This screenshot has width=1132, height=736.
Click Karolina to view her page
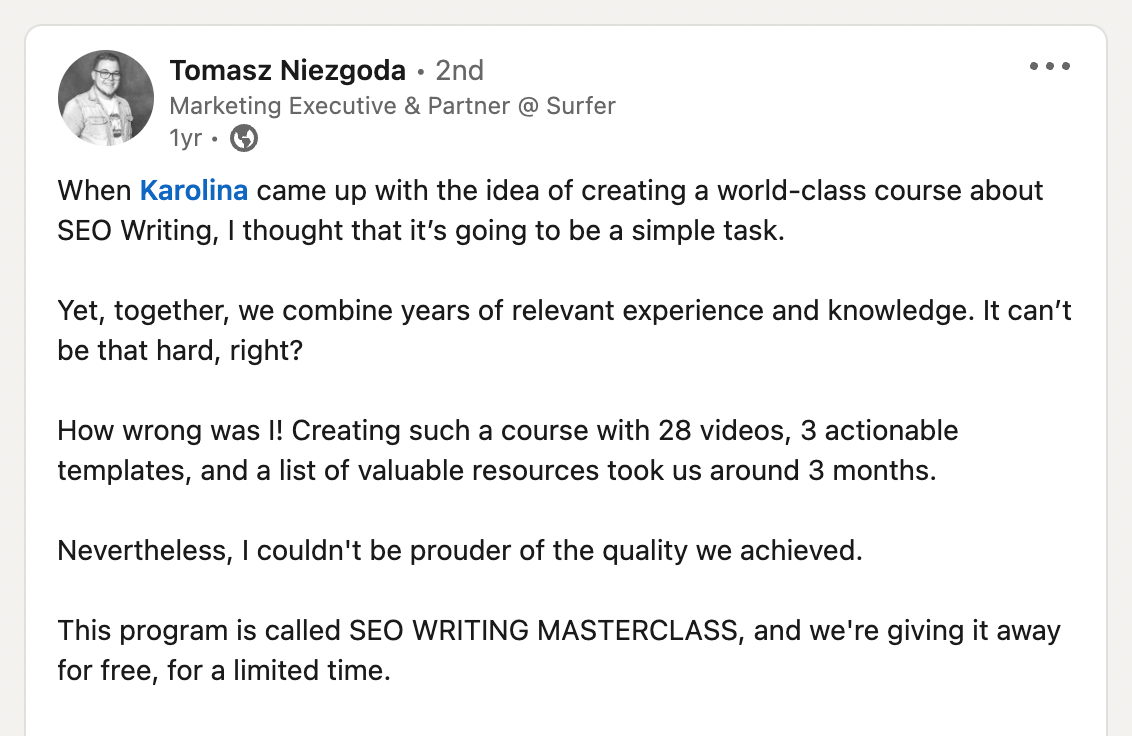194,190
